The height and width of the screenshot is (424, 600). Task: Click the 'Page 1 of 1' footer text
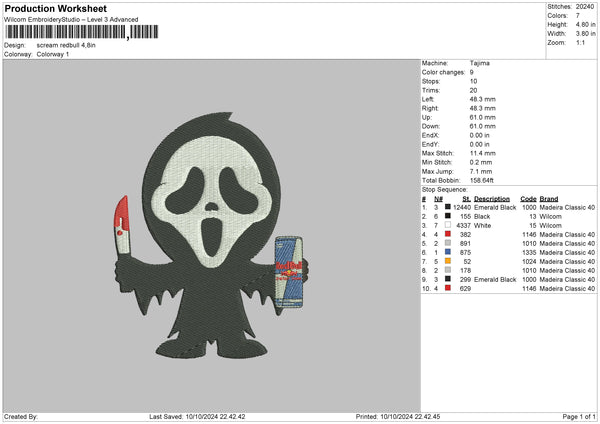point(579,416)
